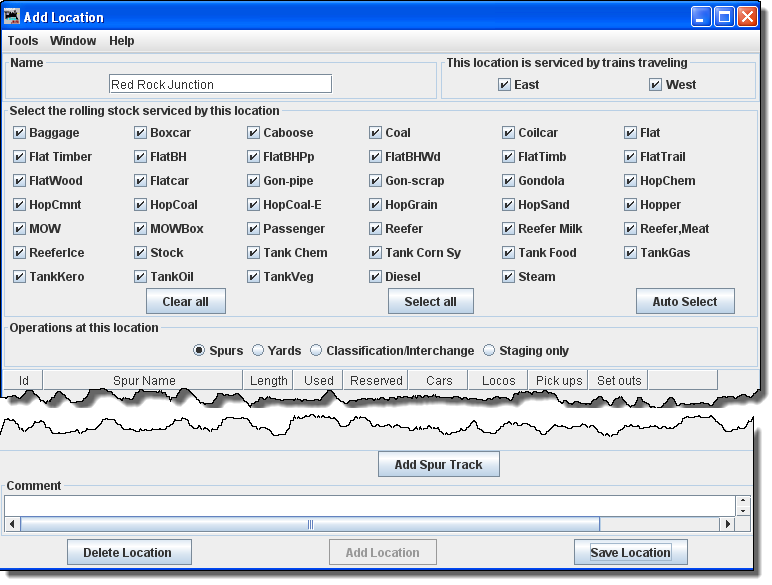Click the Save Location button
Image resolution: width=772 pixels, height=585 pixels.
pos(630,552)
